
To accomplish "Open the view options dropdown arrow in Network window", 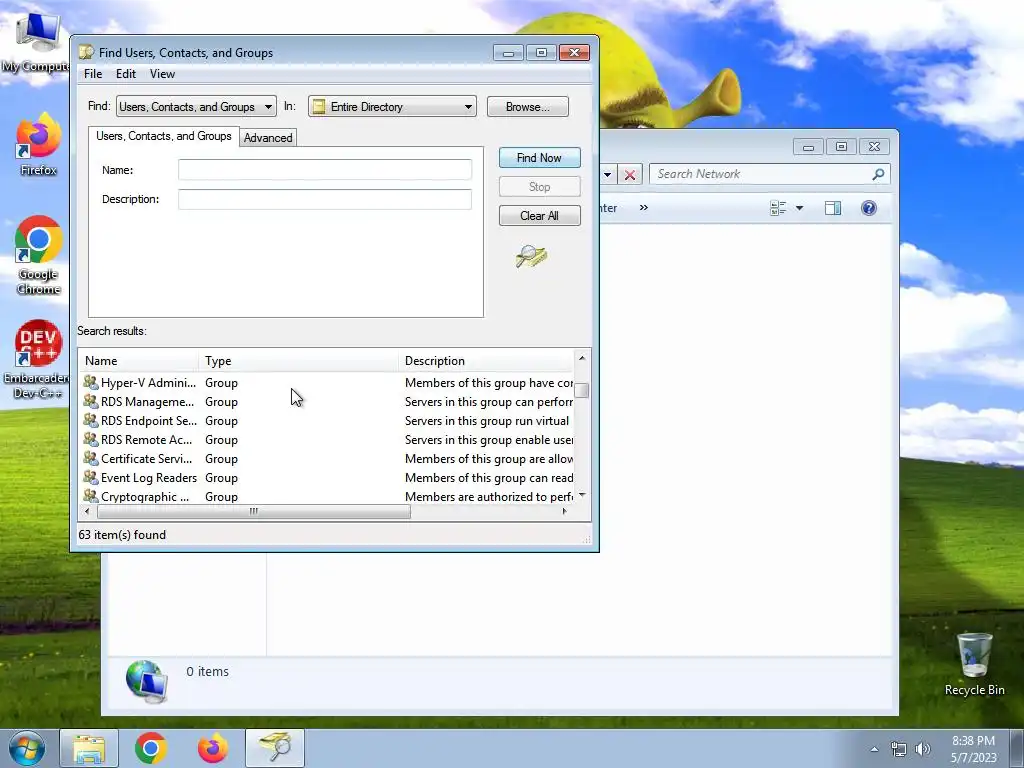I will pos(799,208).
